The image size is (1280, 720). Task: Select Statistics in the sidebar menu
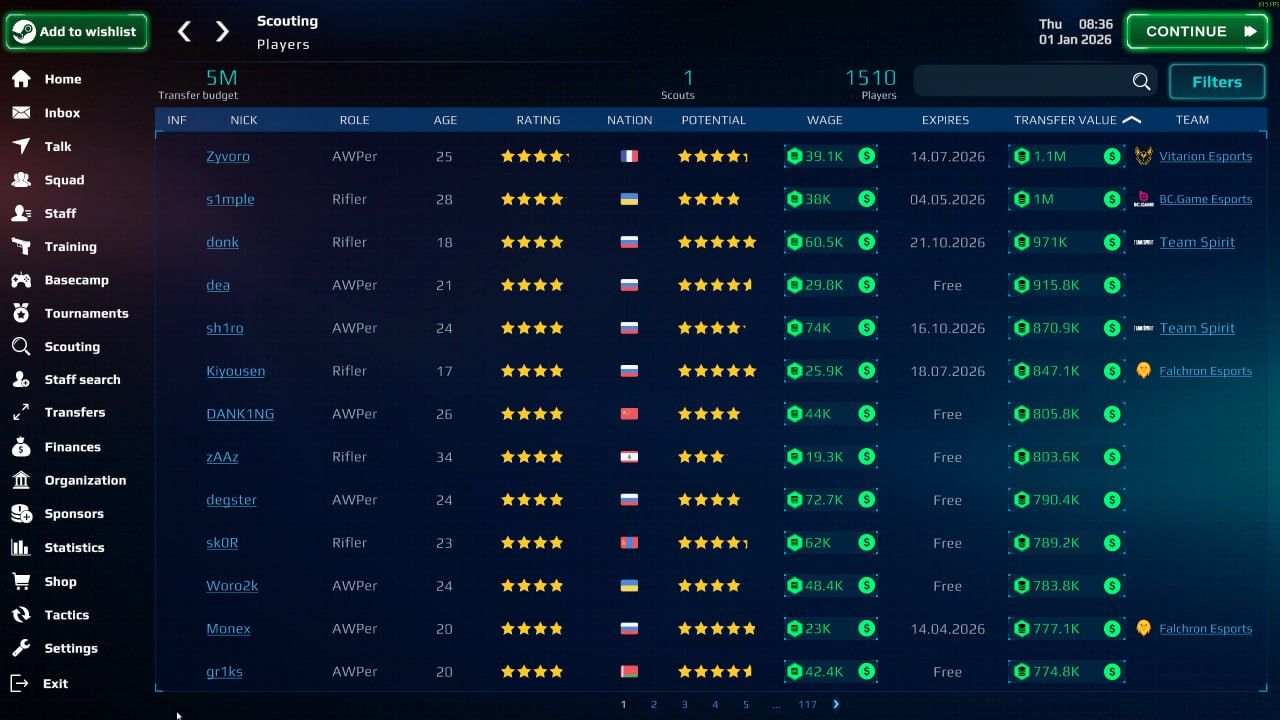pos(22,547)
